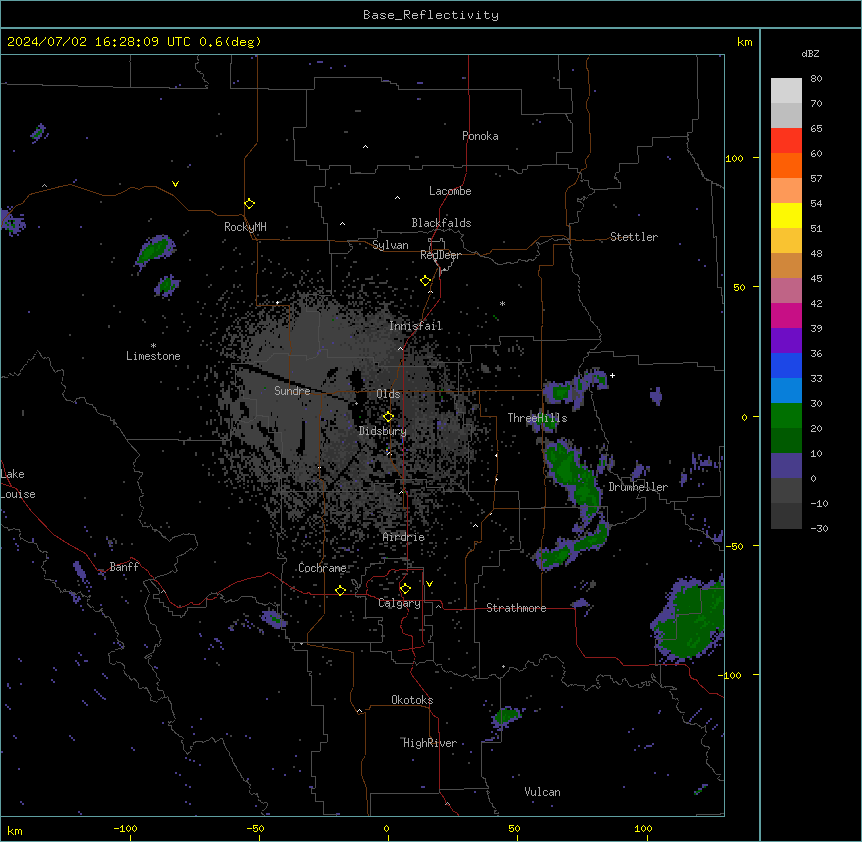Click the asterisk symbol above Limestone
Image resolution: width=862 pixels, height=842 pixels.
click(x=153, y=346)
